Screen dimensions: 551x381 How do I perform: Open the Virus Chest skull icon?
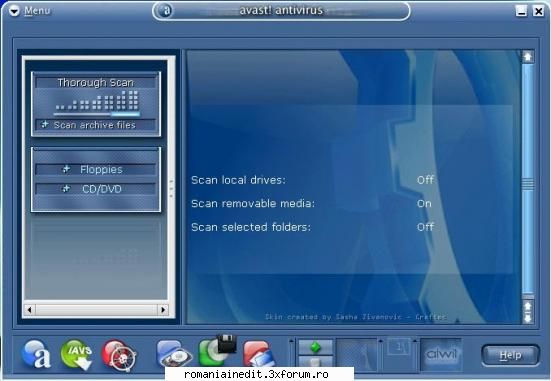click(119, 355)
